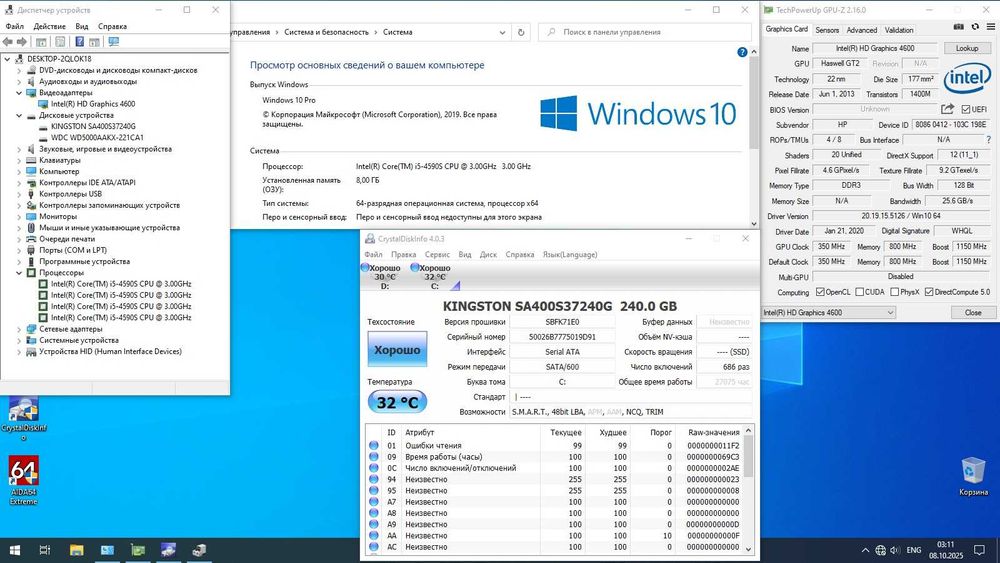Collapse Видеоадаптеры tree node
The height and width of the screenshot is (563, 1000).
point(19,92)
